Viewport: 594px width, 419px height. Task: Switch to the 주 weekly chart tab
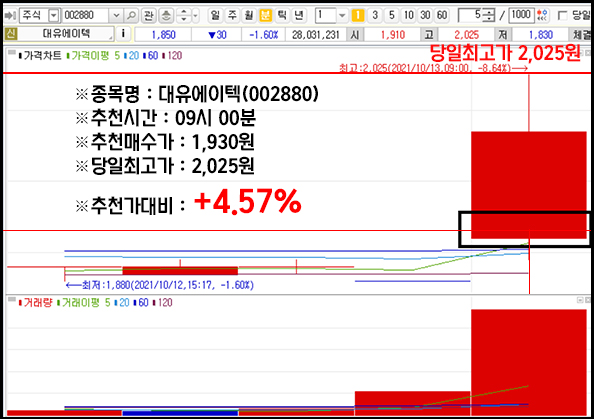232,16
